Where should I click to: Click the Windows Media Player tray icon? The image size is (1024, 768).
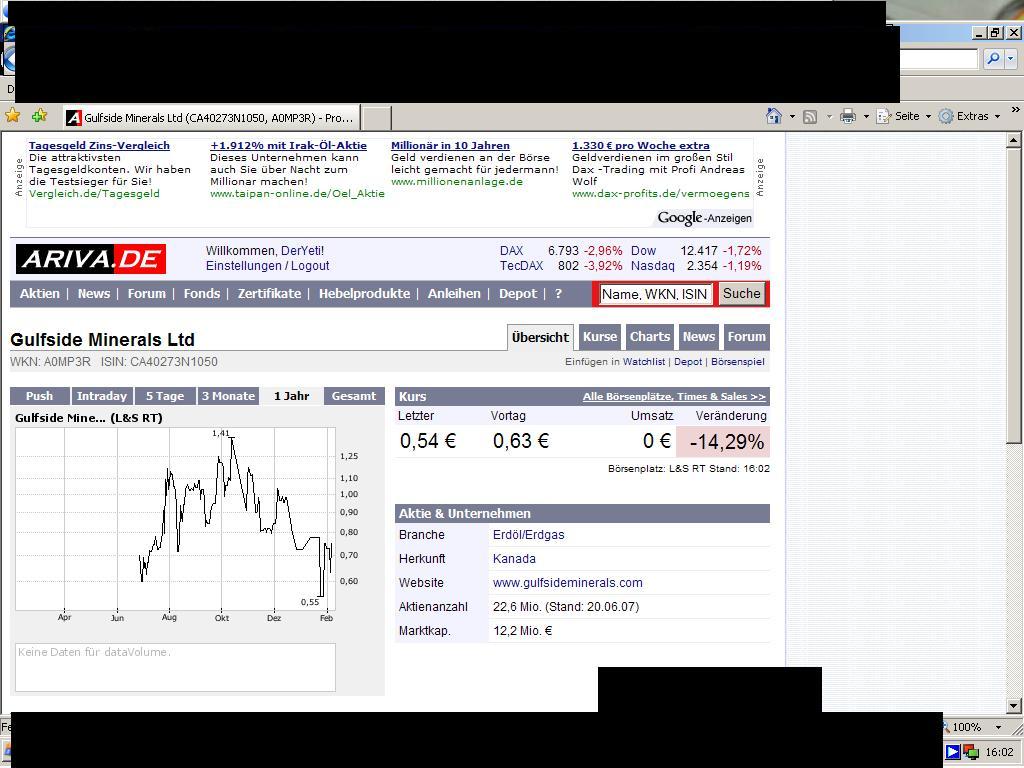[953, 752]
